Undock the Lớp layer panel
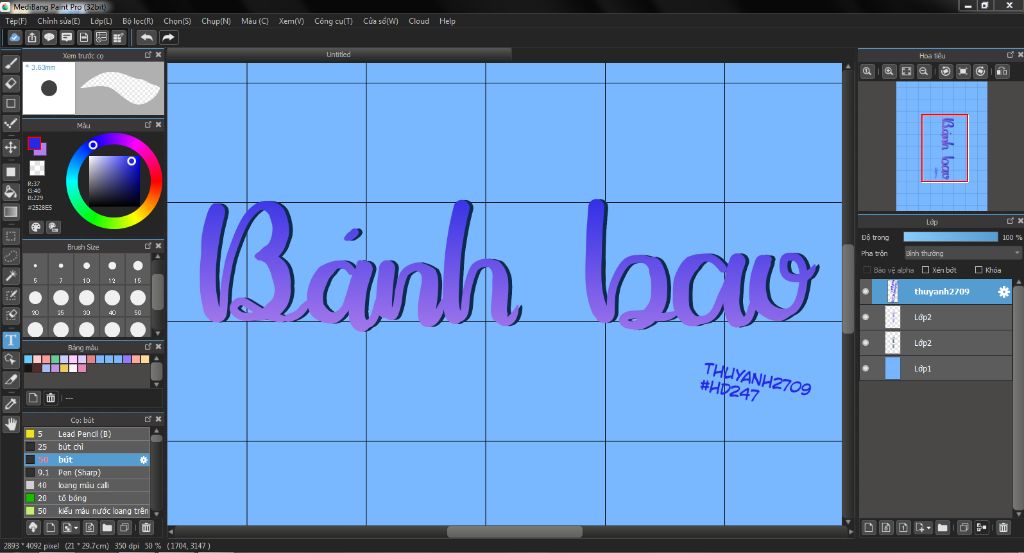Viewport: 1024px width, 553px height. pyautogui.click(x=1010, y=221)
